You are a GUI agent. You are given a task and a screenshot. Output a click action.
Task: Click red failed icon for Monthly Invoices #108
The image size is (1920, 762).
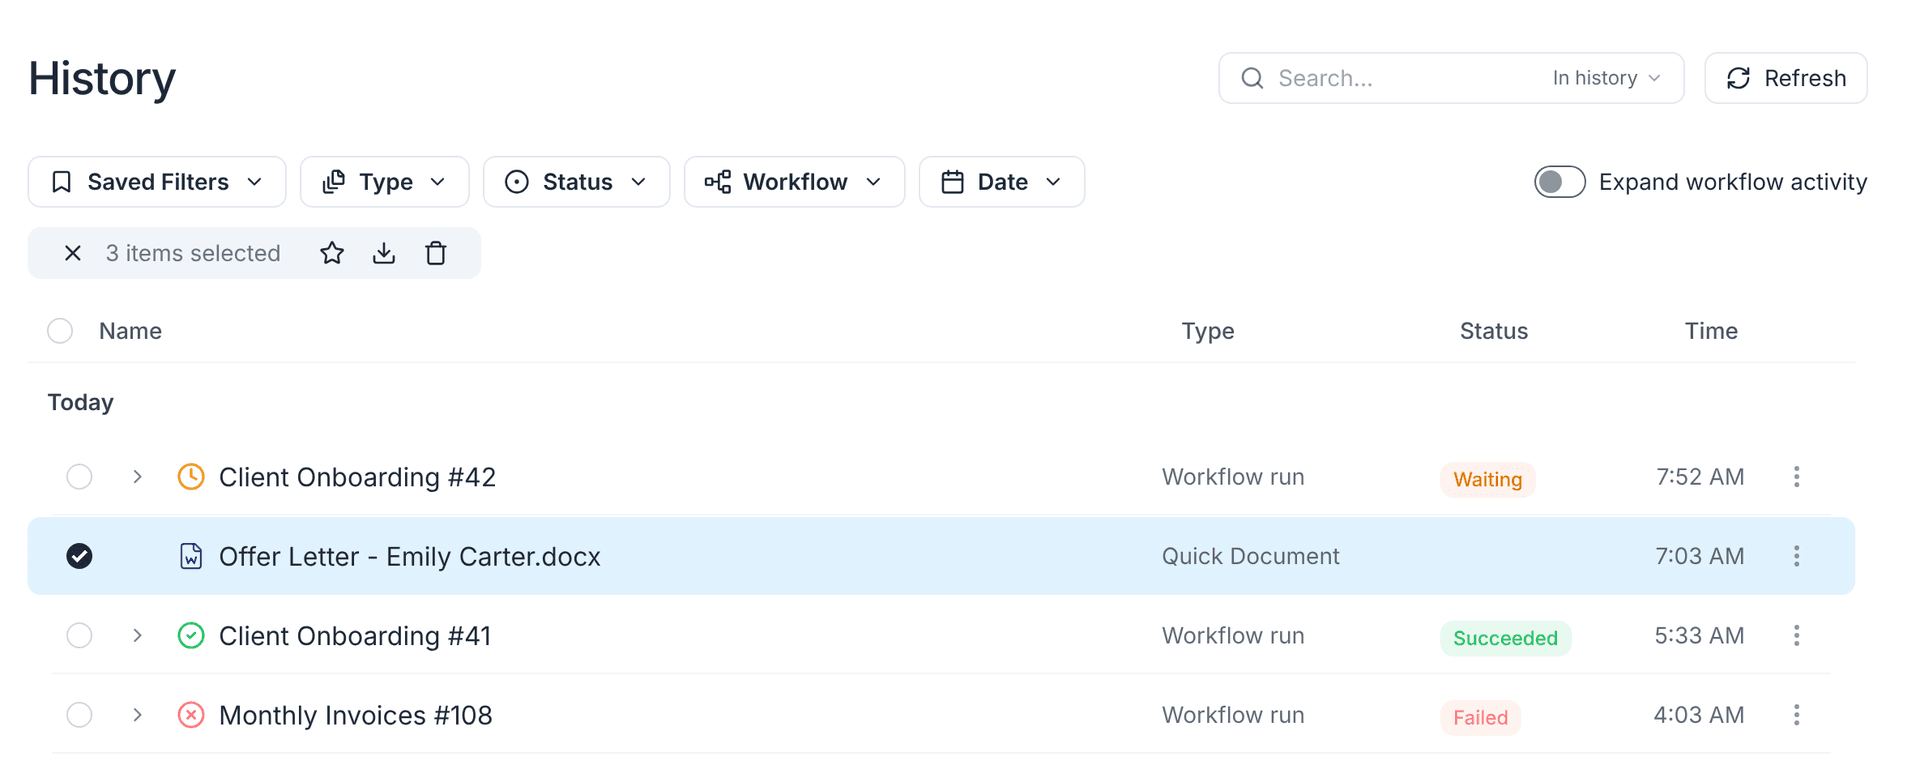[191, 715]
